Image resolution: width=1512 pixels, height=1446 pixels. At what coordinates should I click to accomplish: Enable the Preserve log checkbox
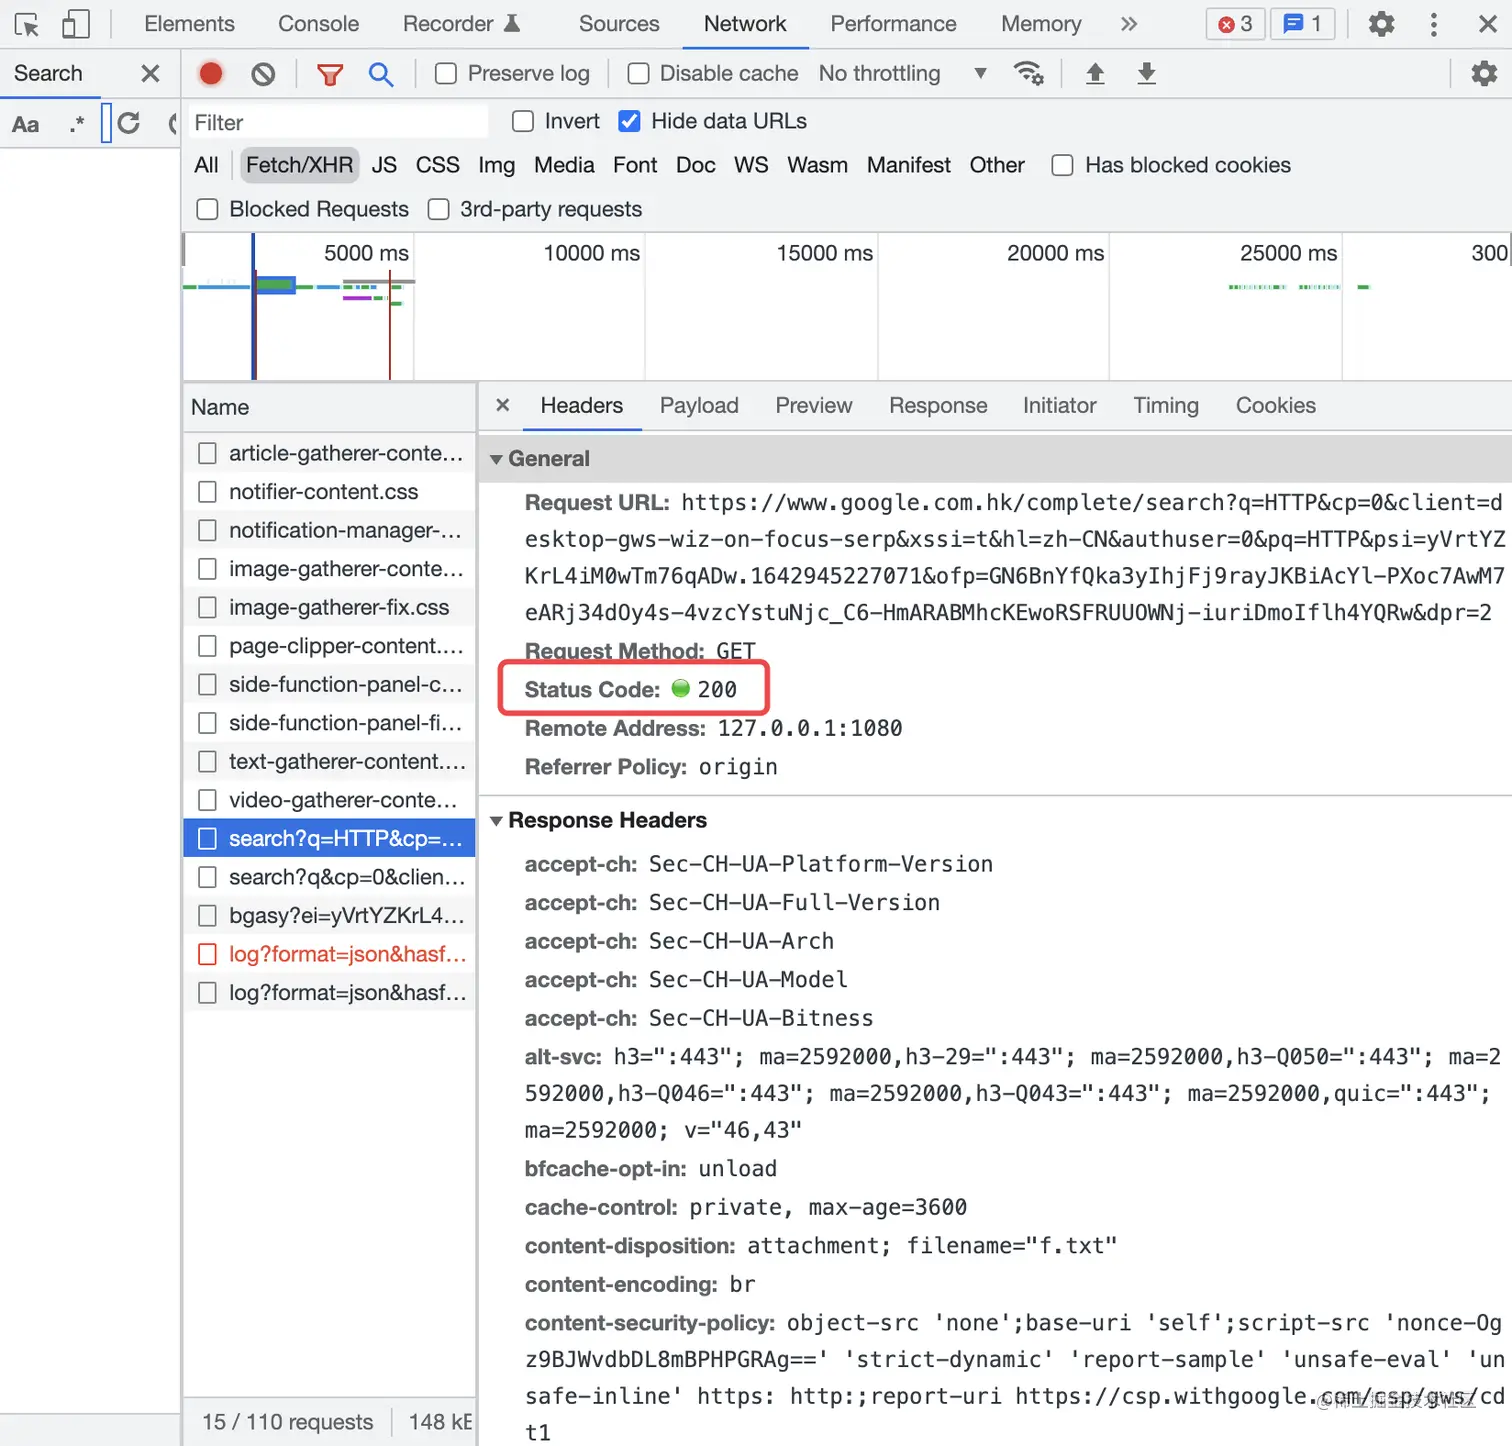click(446, 73)
